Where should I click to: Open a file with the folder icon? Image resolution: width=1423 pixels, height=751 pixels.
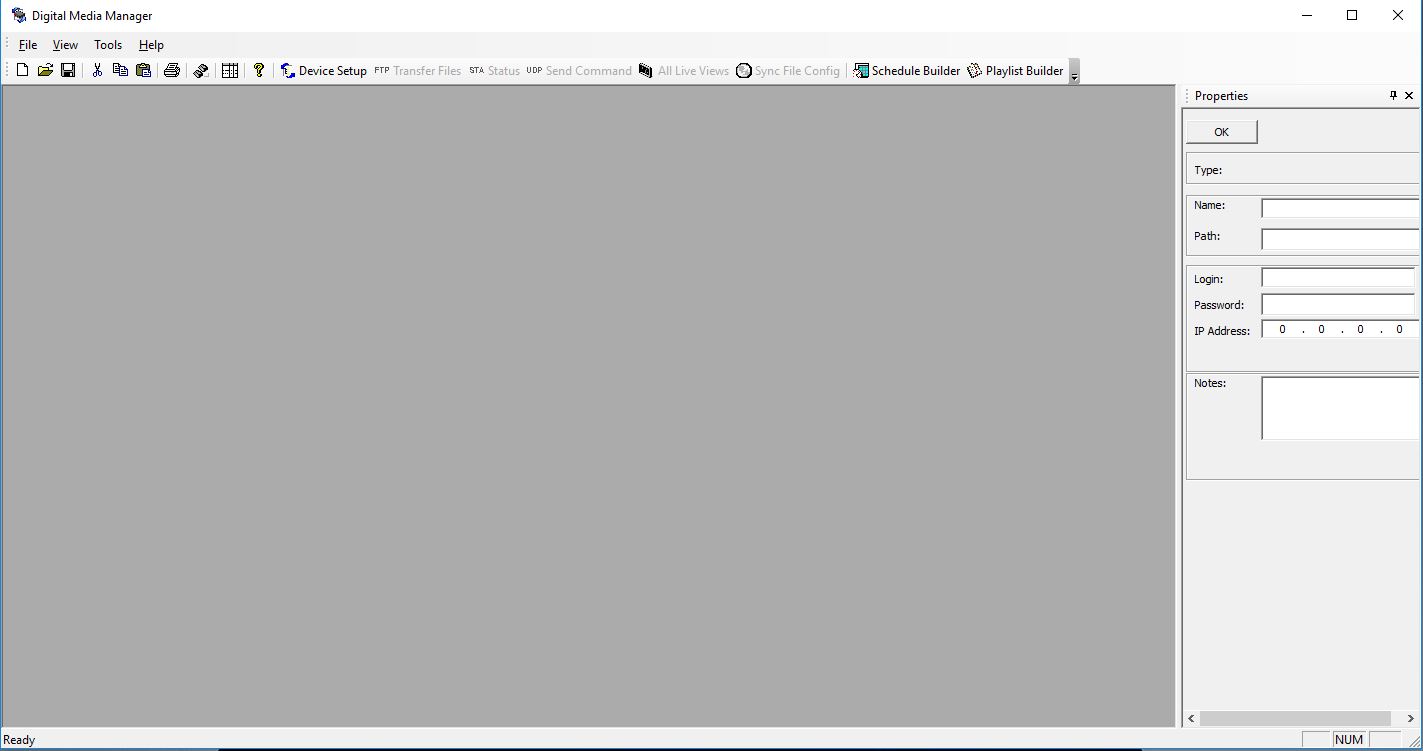click(x=45, y=70)
